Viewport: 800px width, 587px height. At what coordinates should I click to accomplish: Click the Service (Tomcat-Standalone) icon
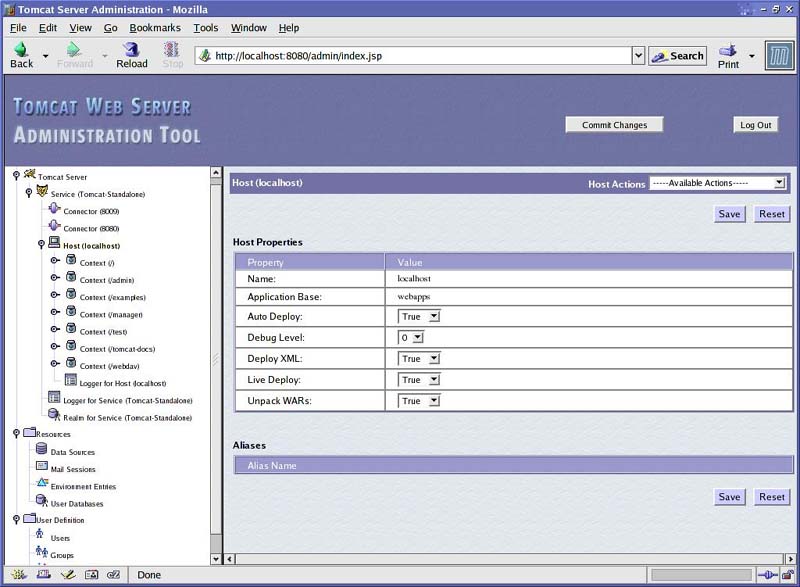tap(42, 192)
